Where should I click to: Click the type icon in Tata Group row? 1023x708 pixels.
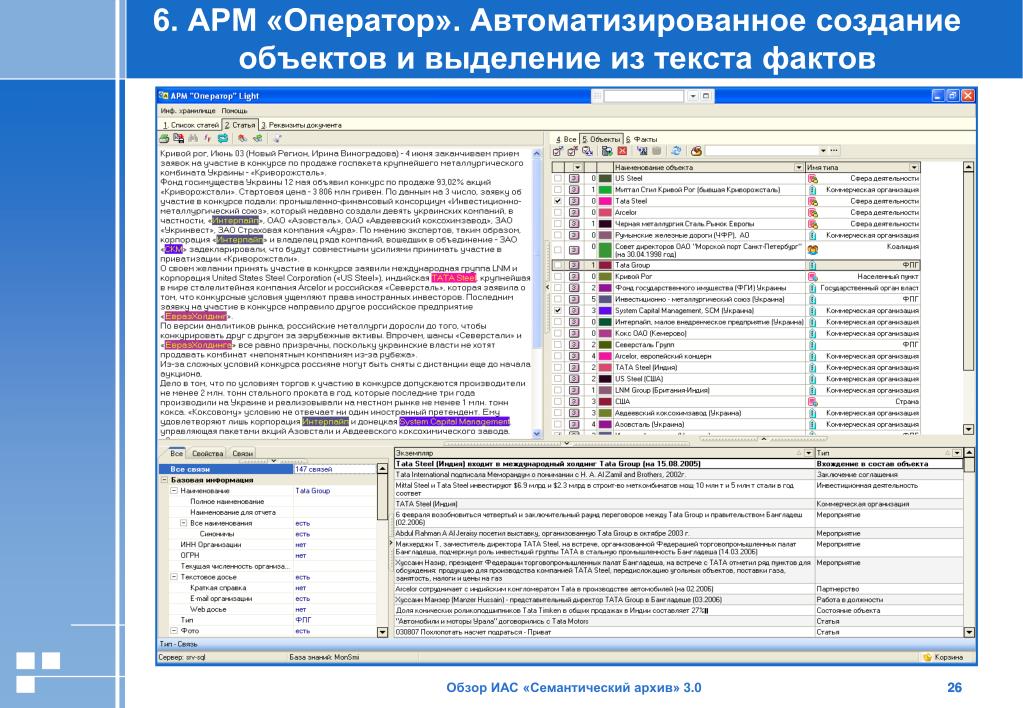[x=813, y=266]
